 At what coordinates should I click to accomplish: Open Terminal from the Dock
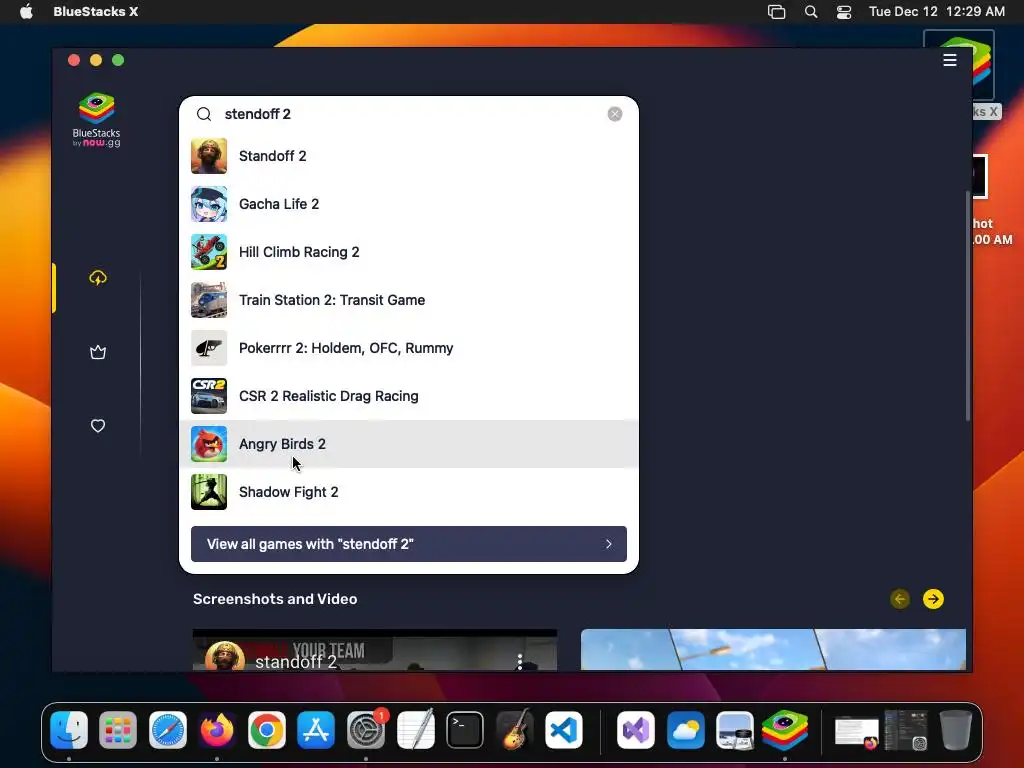pos(465,729)
